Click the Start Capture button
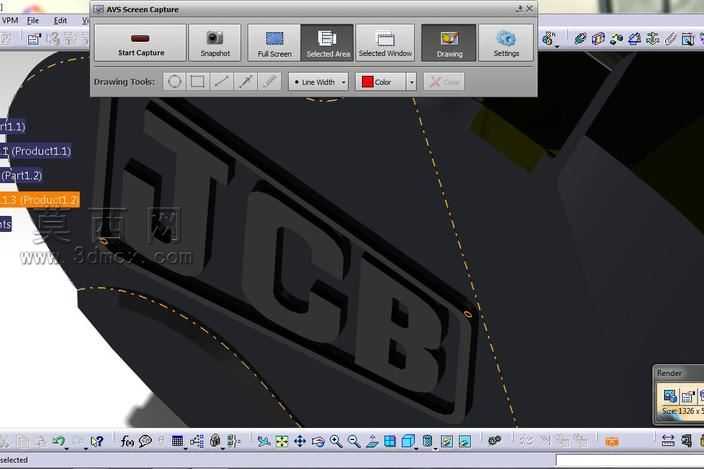Screen dimensions: 704x469 click(x=141, y=43)
